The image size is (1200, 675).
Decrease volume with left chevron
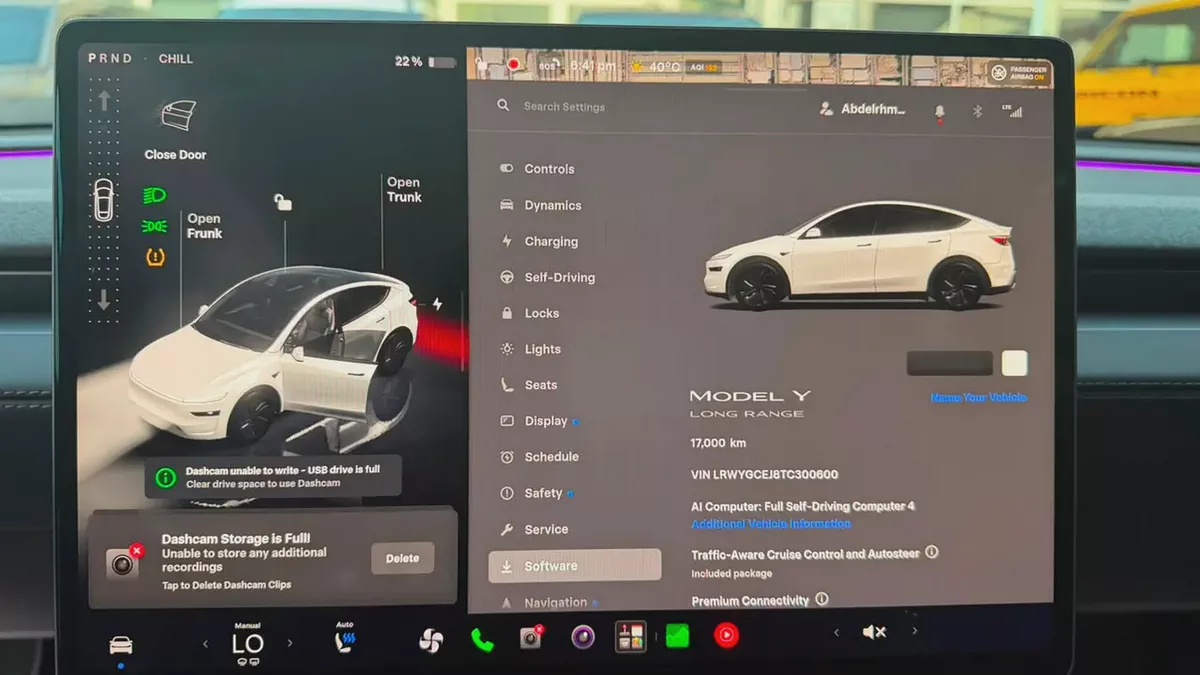tap(837, 631)
